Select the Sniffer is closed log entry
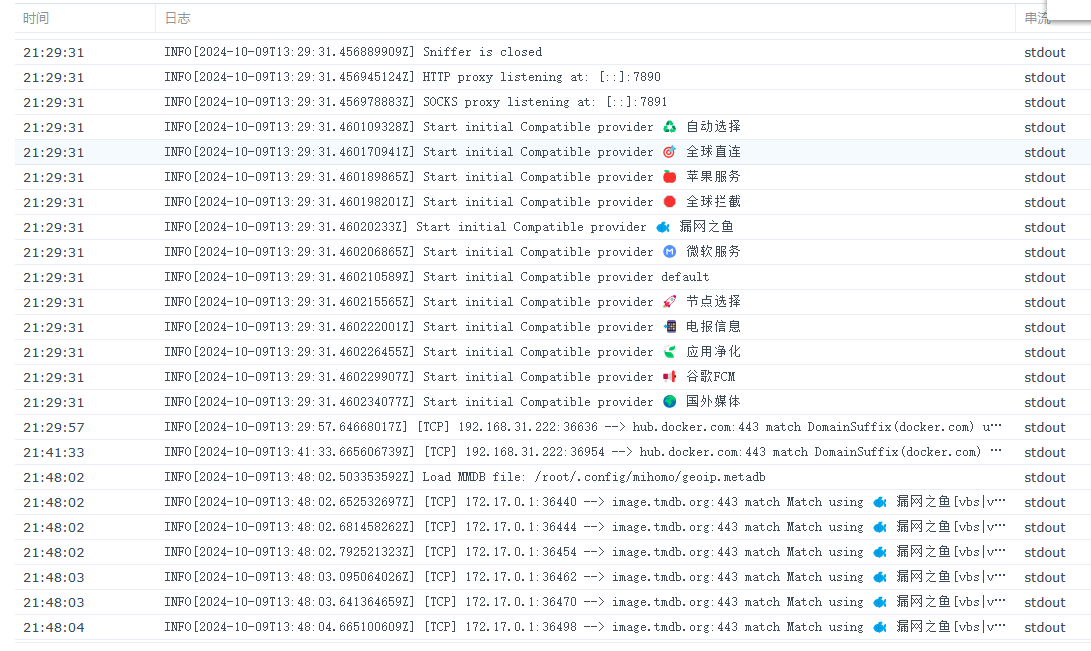The image size is (1091, 651). [353, 52]
